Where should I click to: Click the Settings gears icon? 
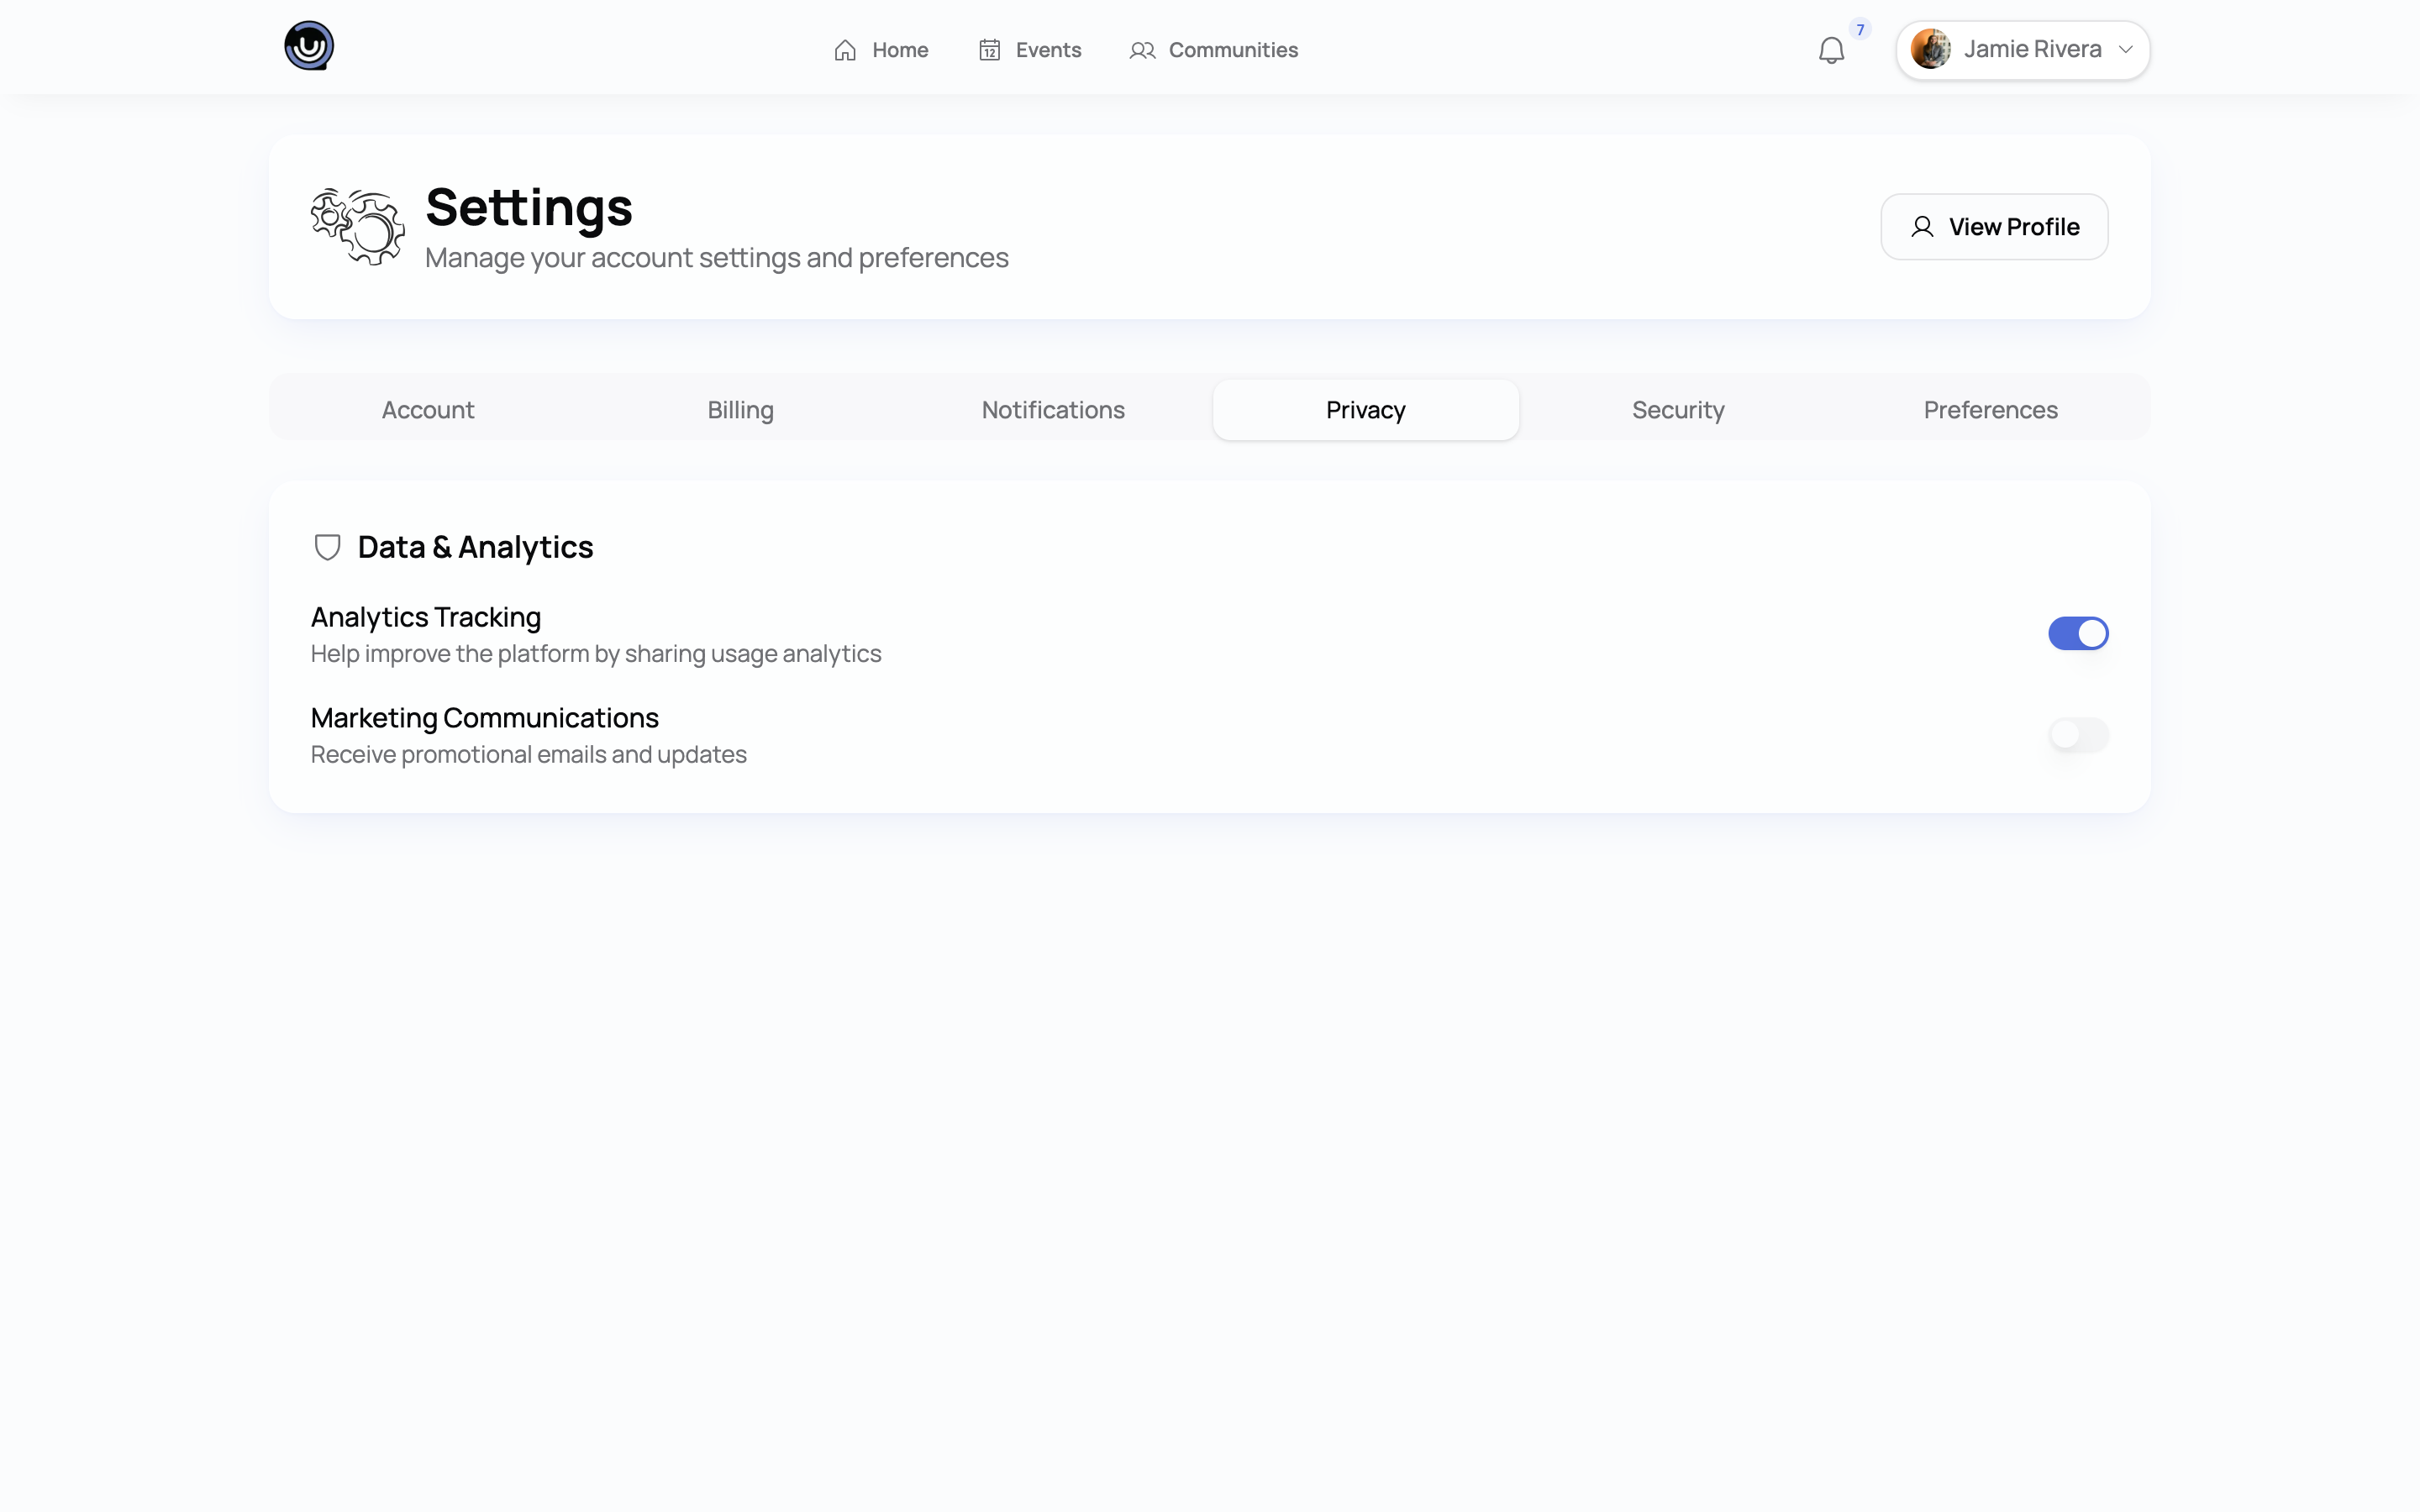pyautogui.click(x=357, y=227)
